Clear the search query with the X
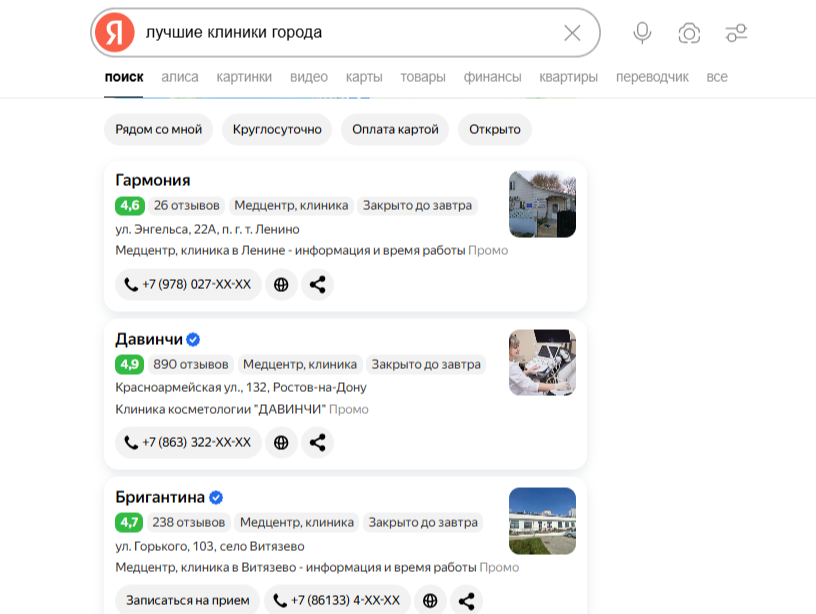816x614 pixels. [571, 32]
